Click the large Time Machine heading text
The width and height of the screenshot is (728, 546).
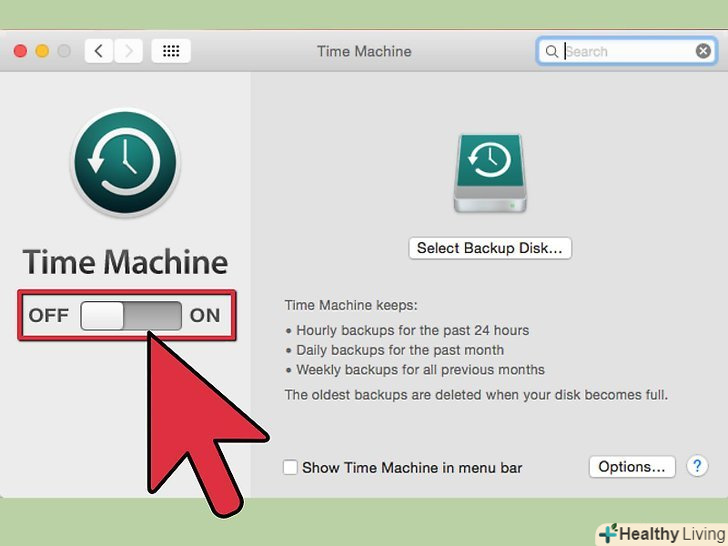pos(125,262)
